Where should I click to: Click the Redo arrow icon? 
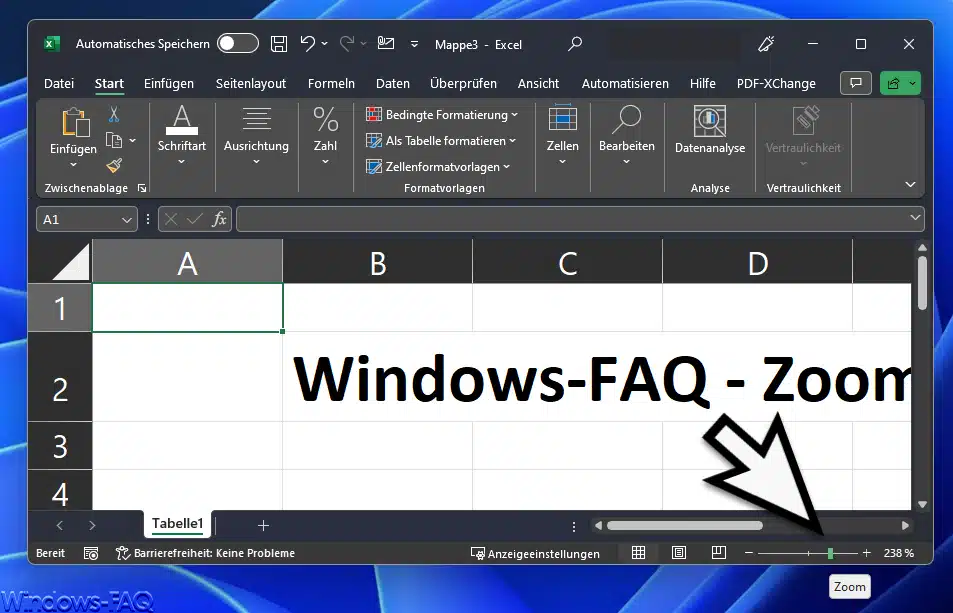(347, 44)
